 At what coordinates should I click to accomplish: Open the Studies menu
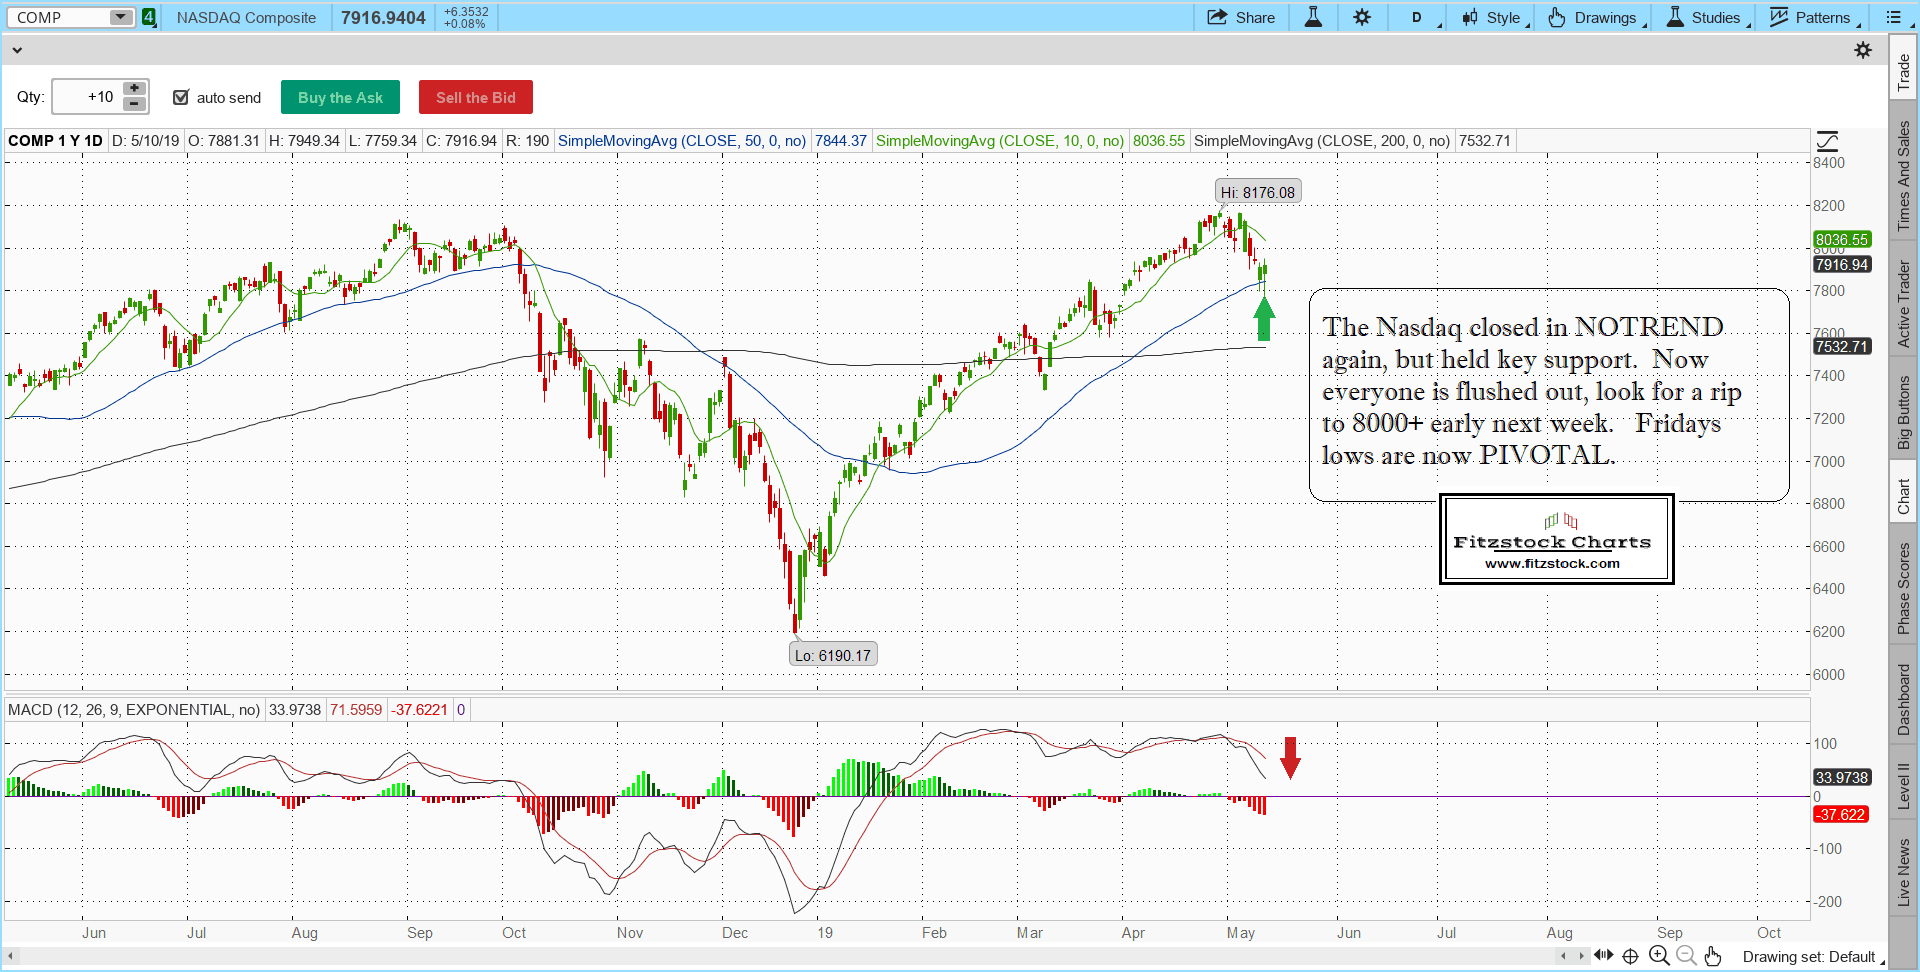point(1706,17)
